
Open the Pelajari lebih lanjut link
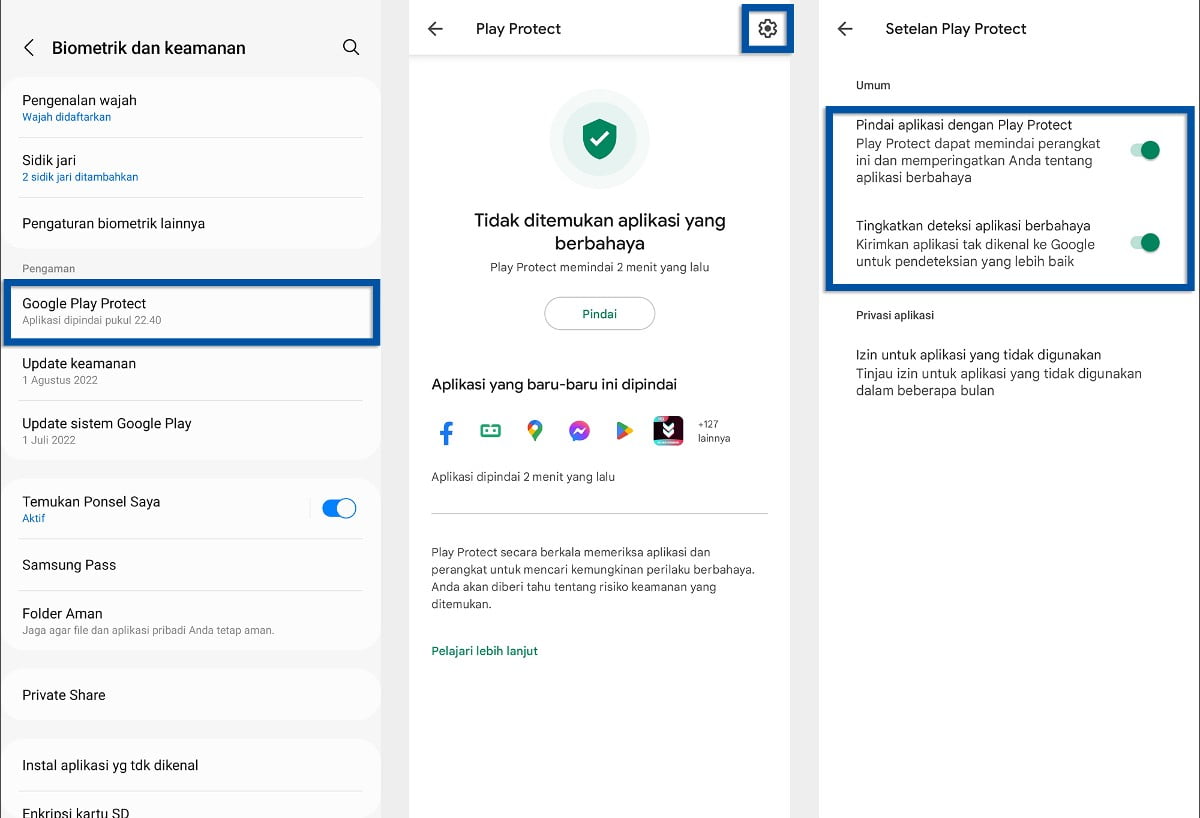pos(484,650)
